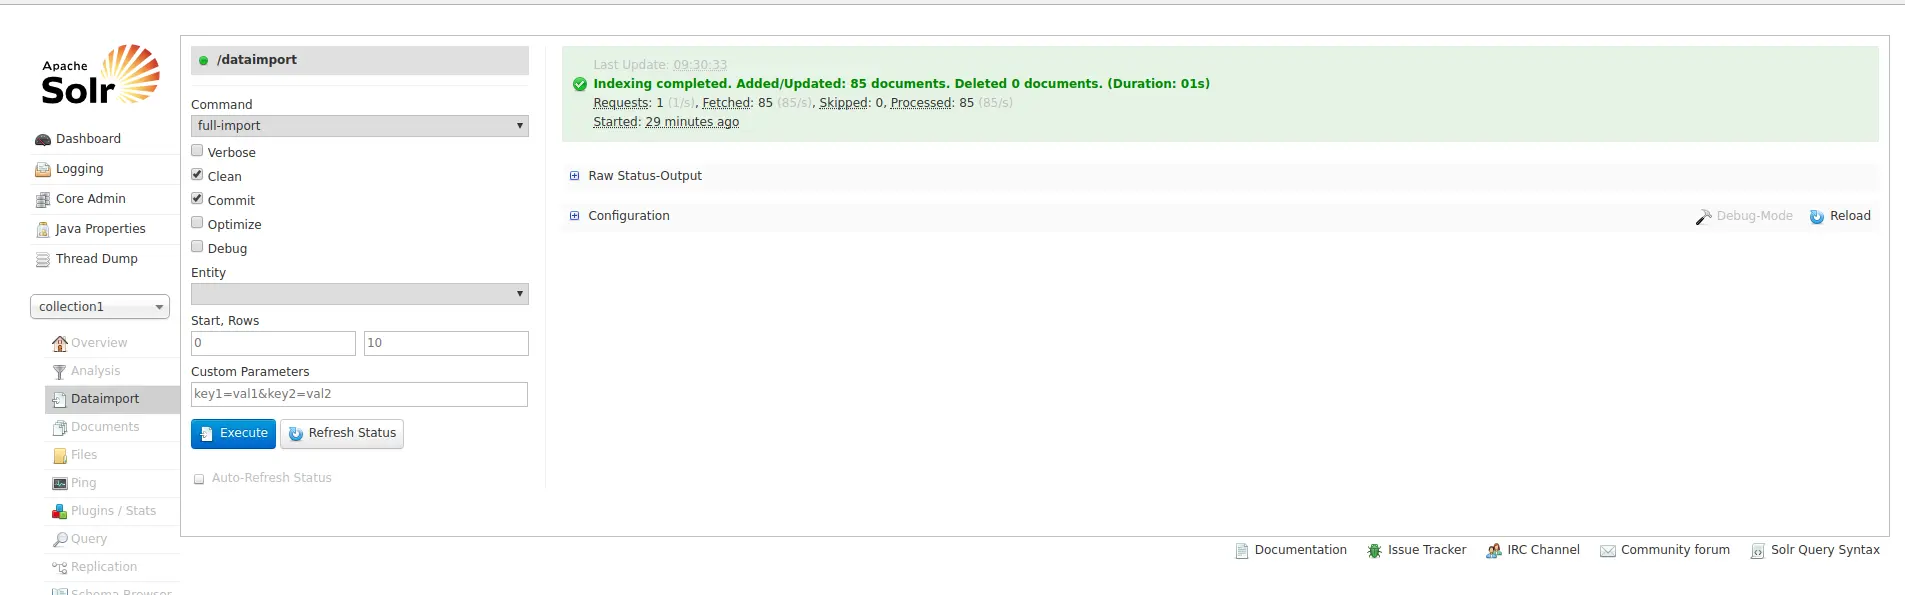Click the Refresh Status button

point(342,434)
